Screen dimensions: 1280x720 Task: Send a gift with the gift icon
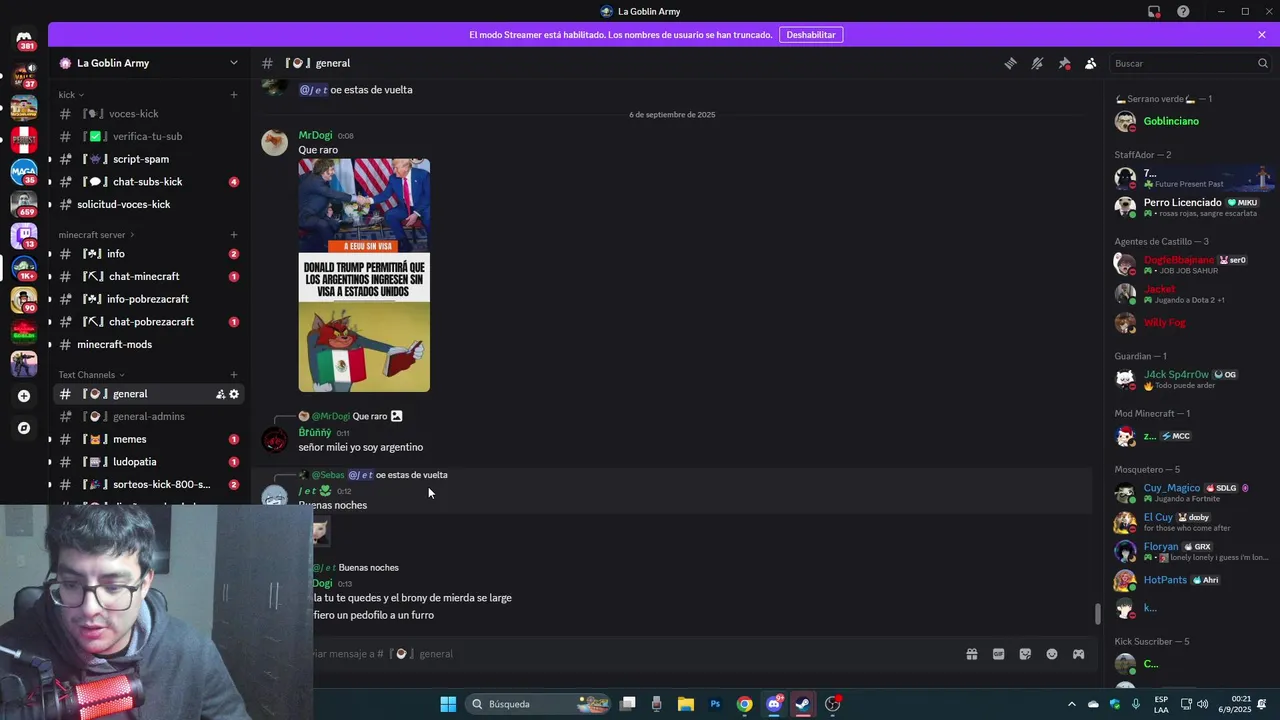pyautogui.click(x=971, y=654)
